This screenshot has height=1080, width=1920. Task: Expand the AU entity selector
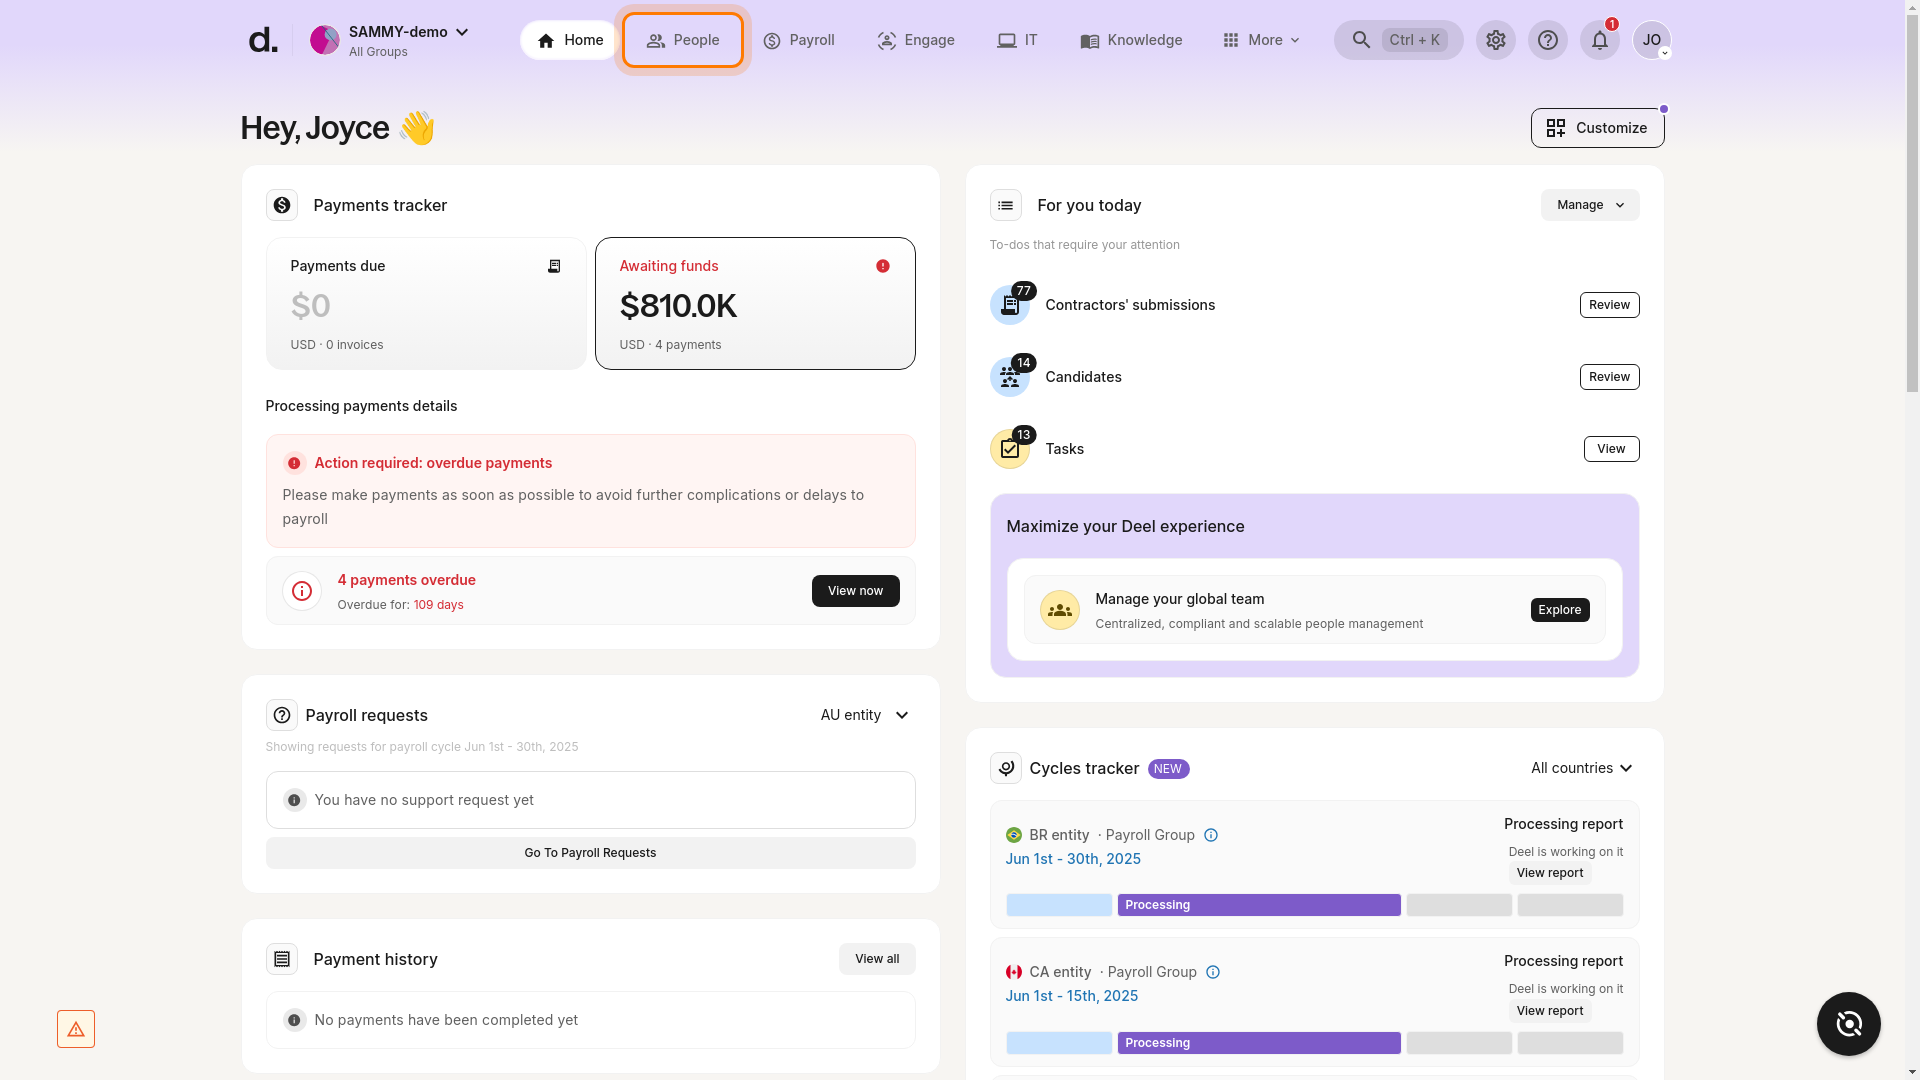coord(863,715)
